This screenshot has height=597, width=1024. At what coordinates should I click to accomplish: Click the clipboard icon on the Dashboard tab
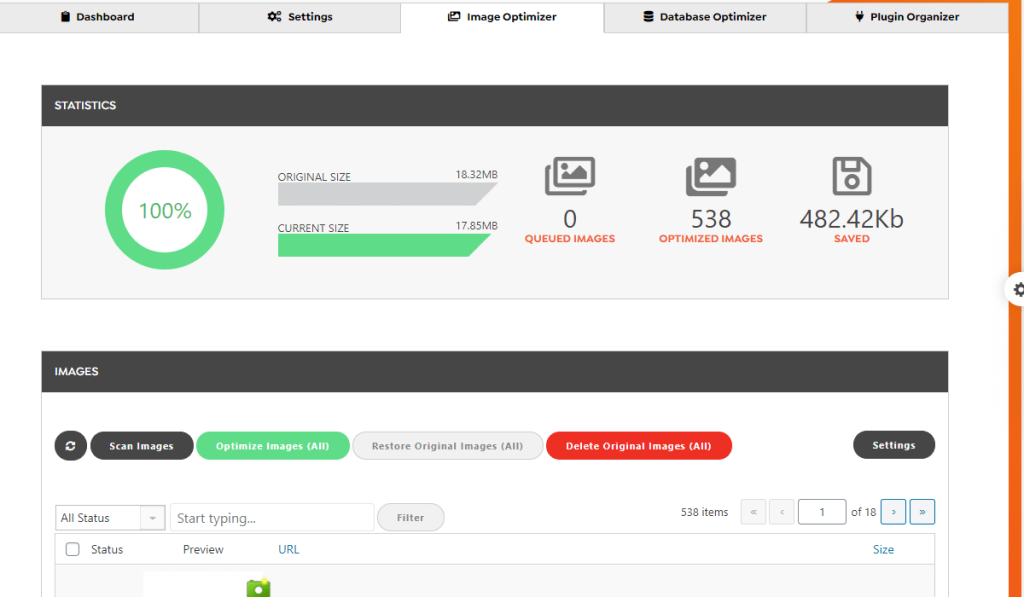click(65, 16)
